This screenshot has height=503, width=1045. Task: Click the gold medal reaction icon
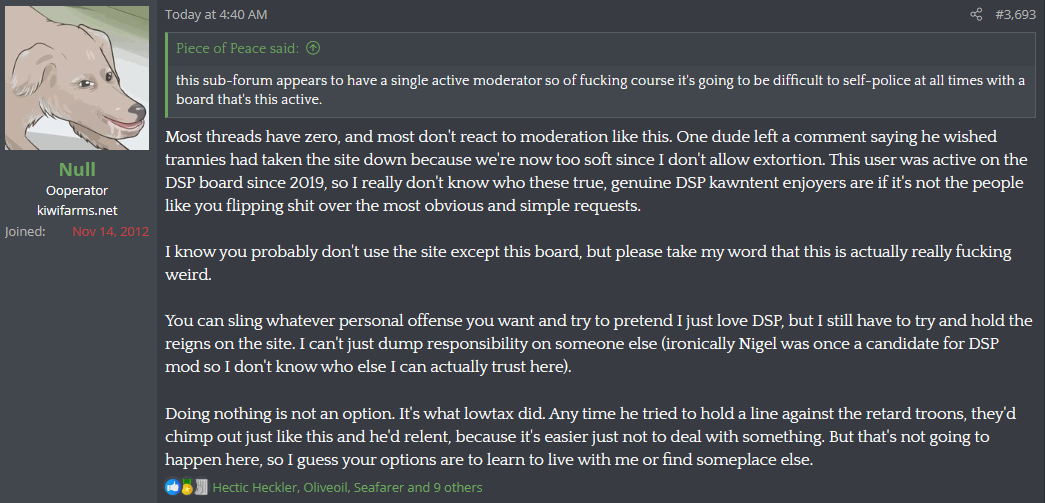[187, 487]
